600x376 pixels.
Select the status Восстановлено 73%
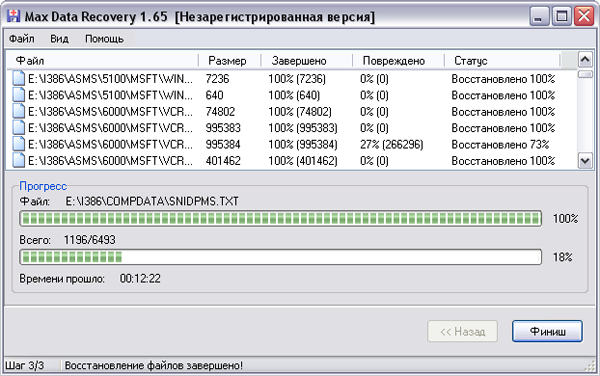point(500,145)
